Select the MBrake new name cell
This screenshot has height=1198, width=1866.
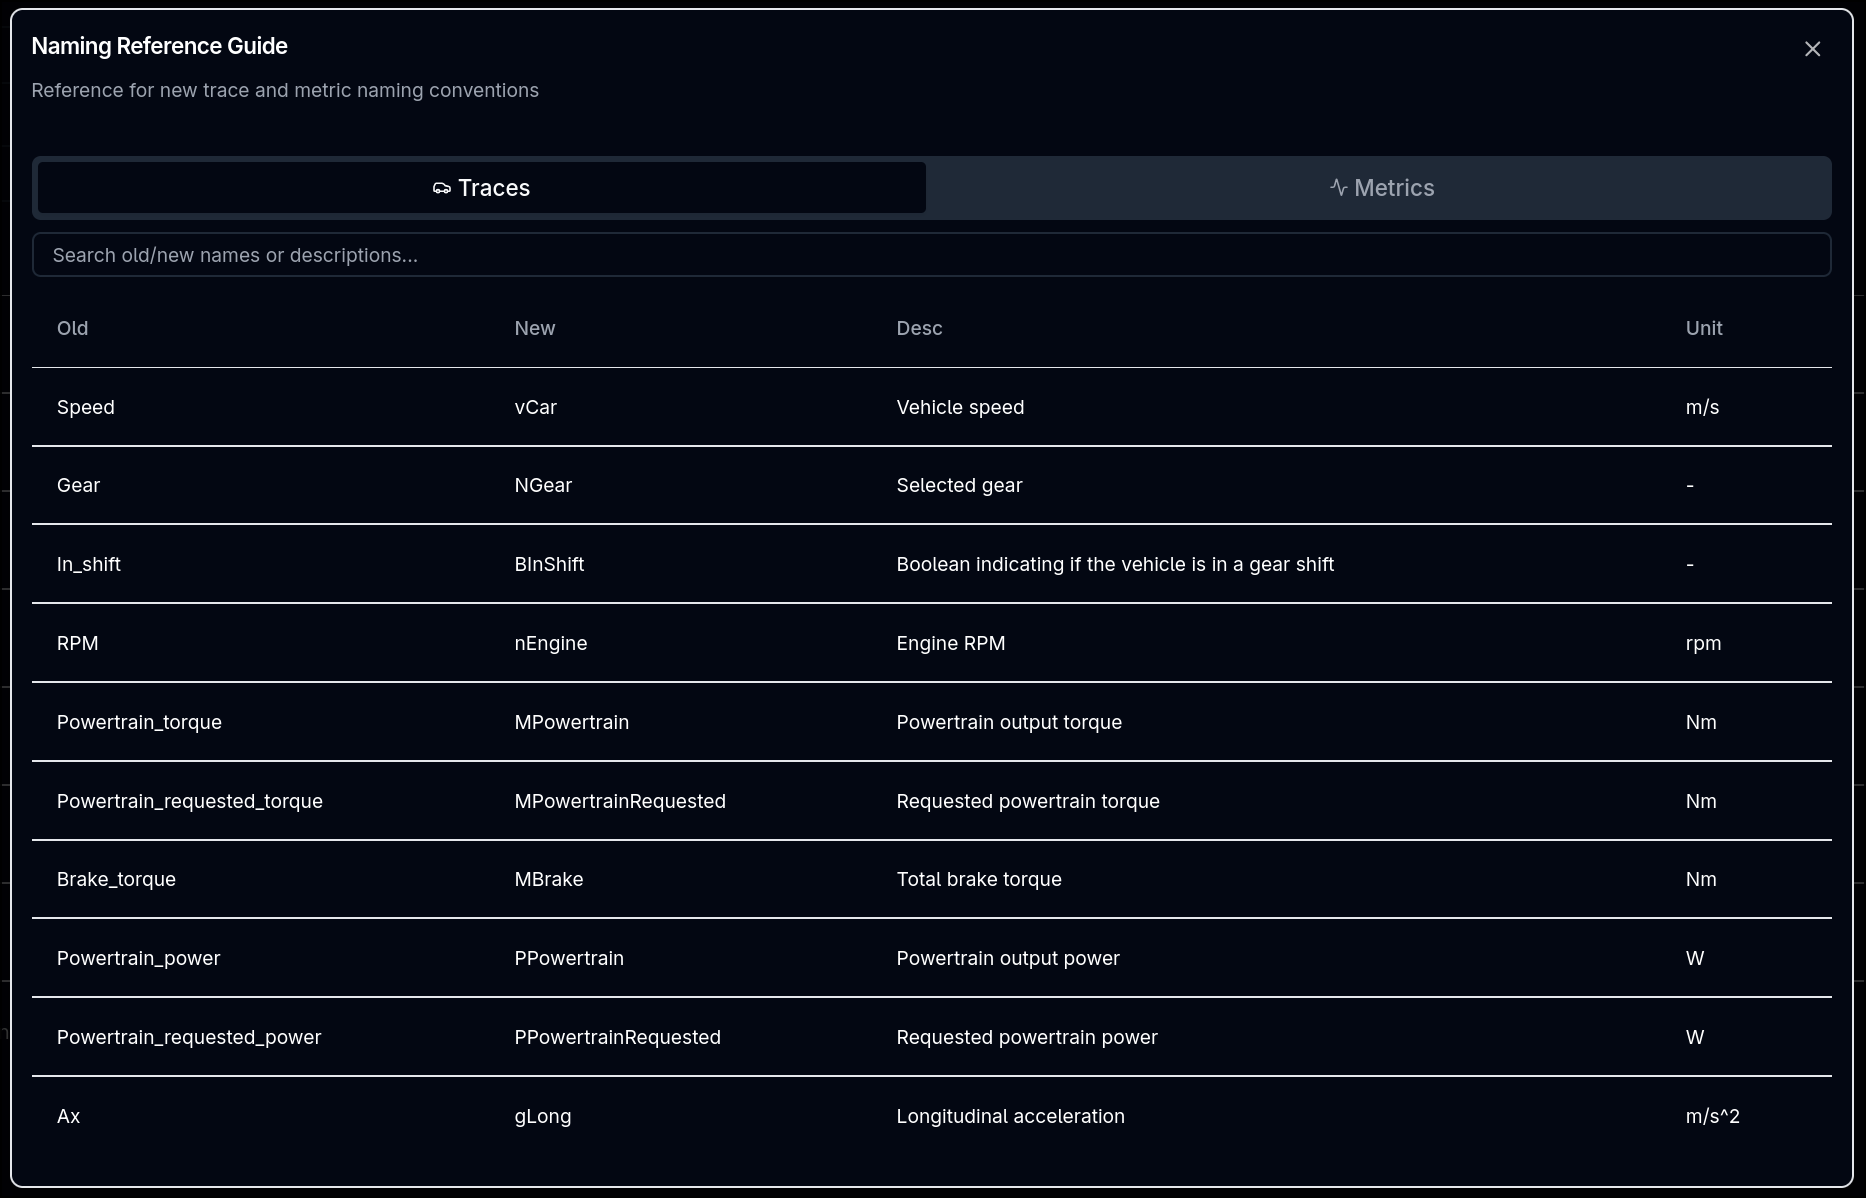(x=549, y=879)
